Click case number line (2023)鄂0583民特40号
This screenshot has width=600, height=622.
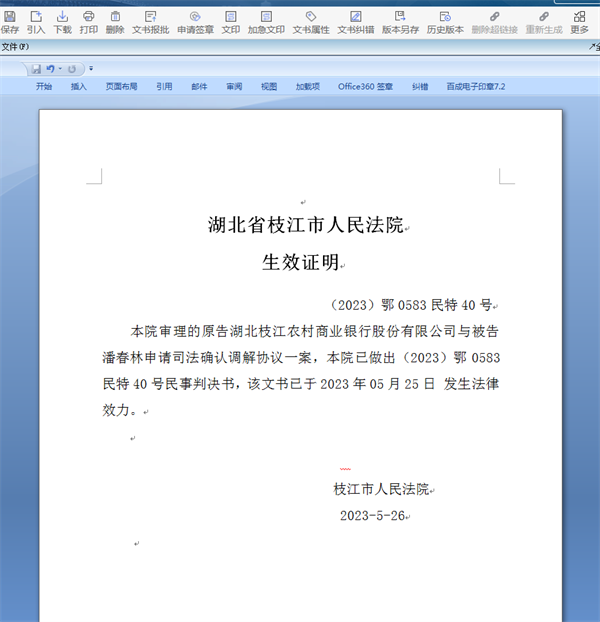tap(411, 305)
